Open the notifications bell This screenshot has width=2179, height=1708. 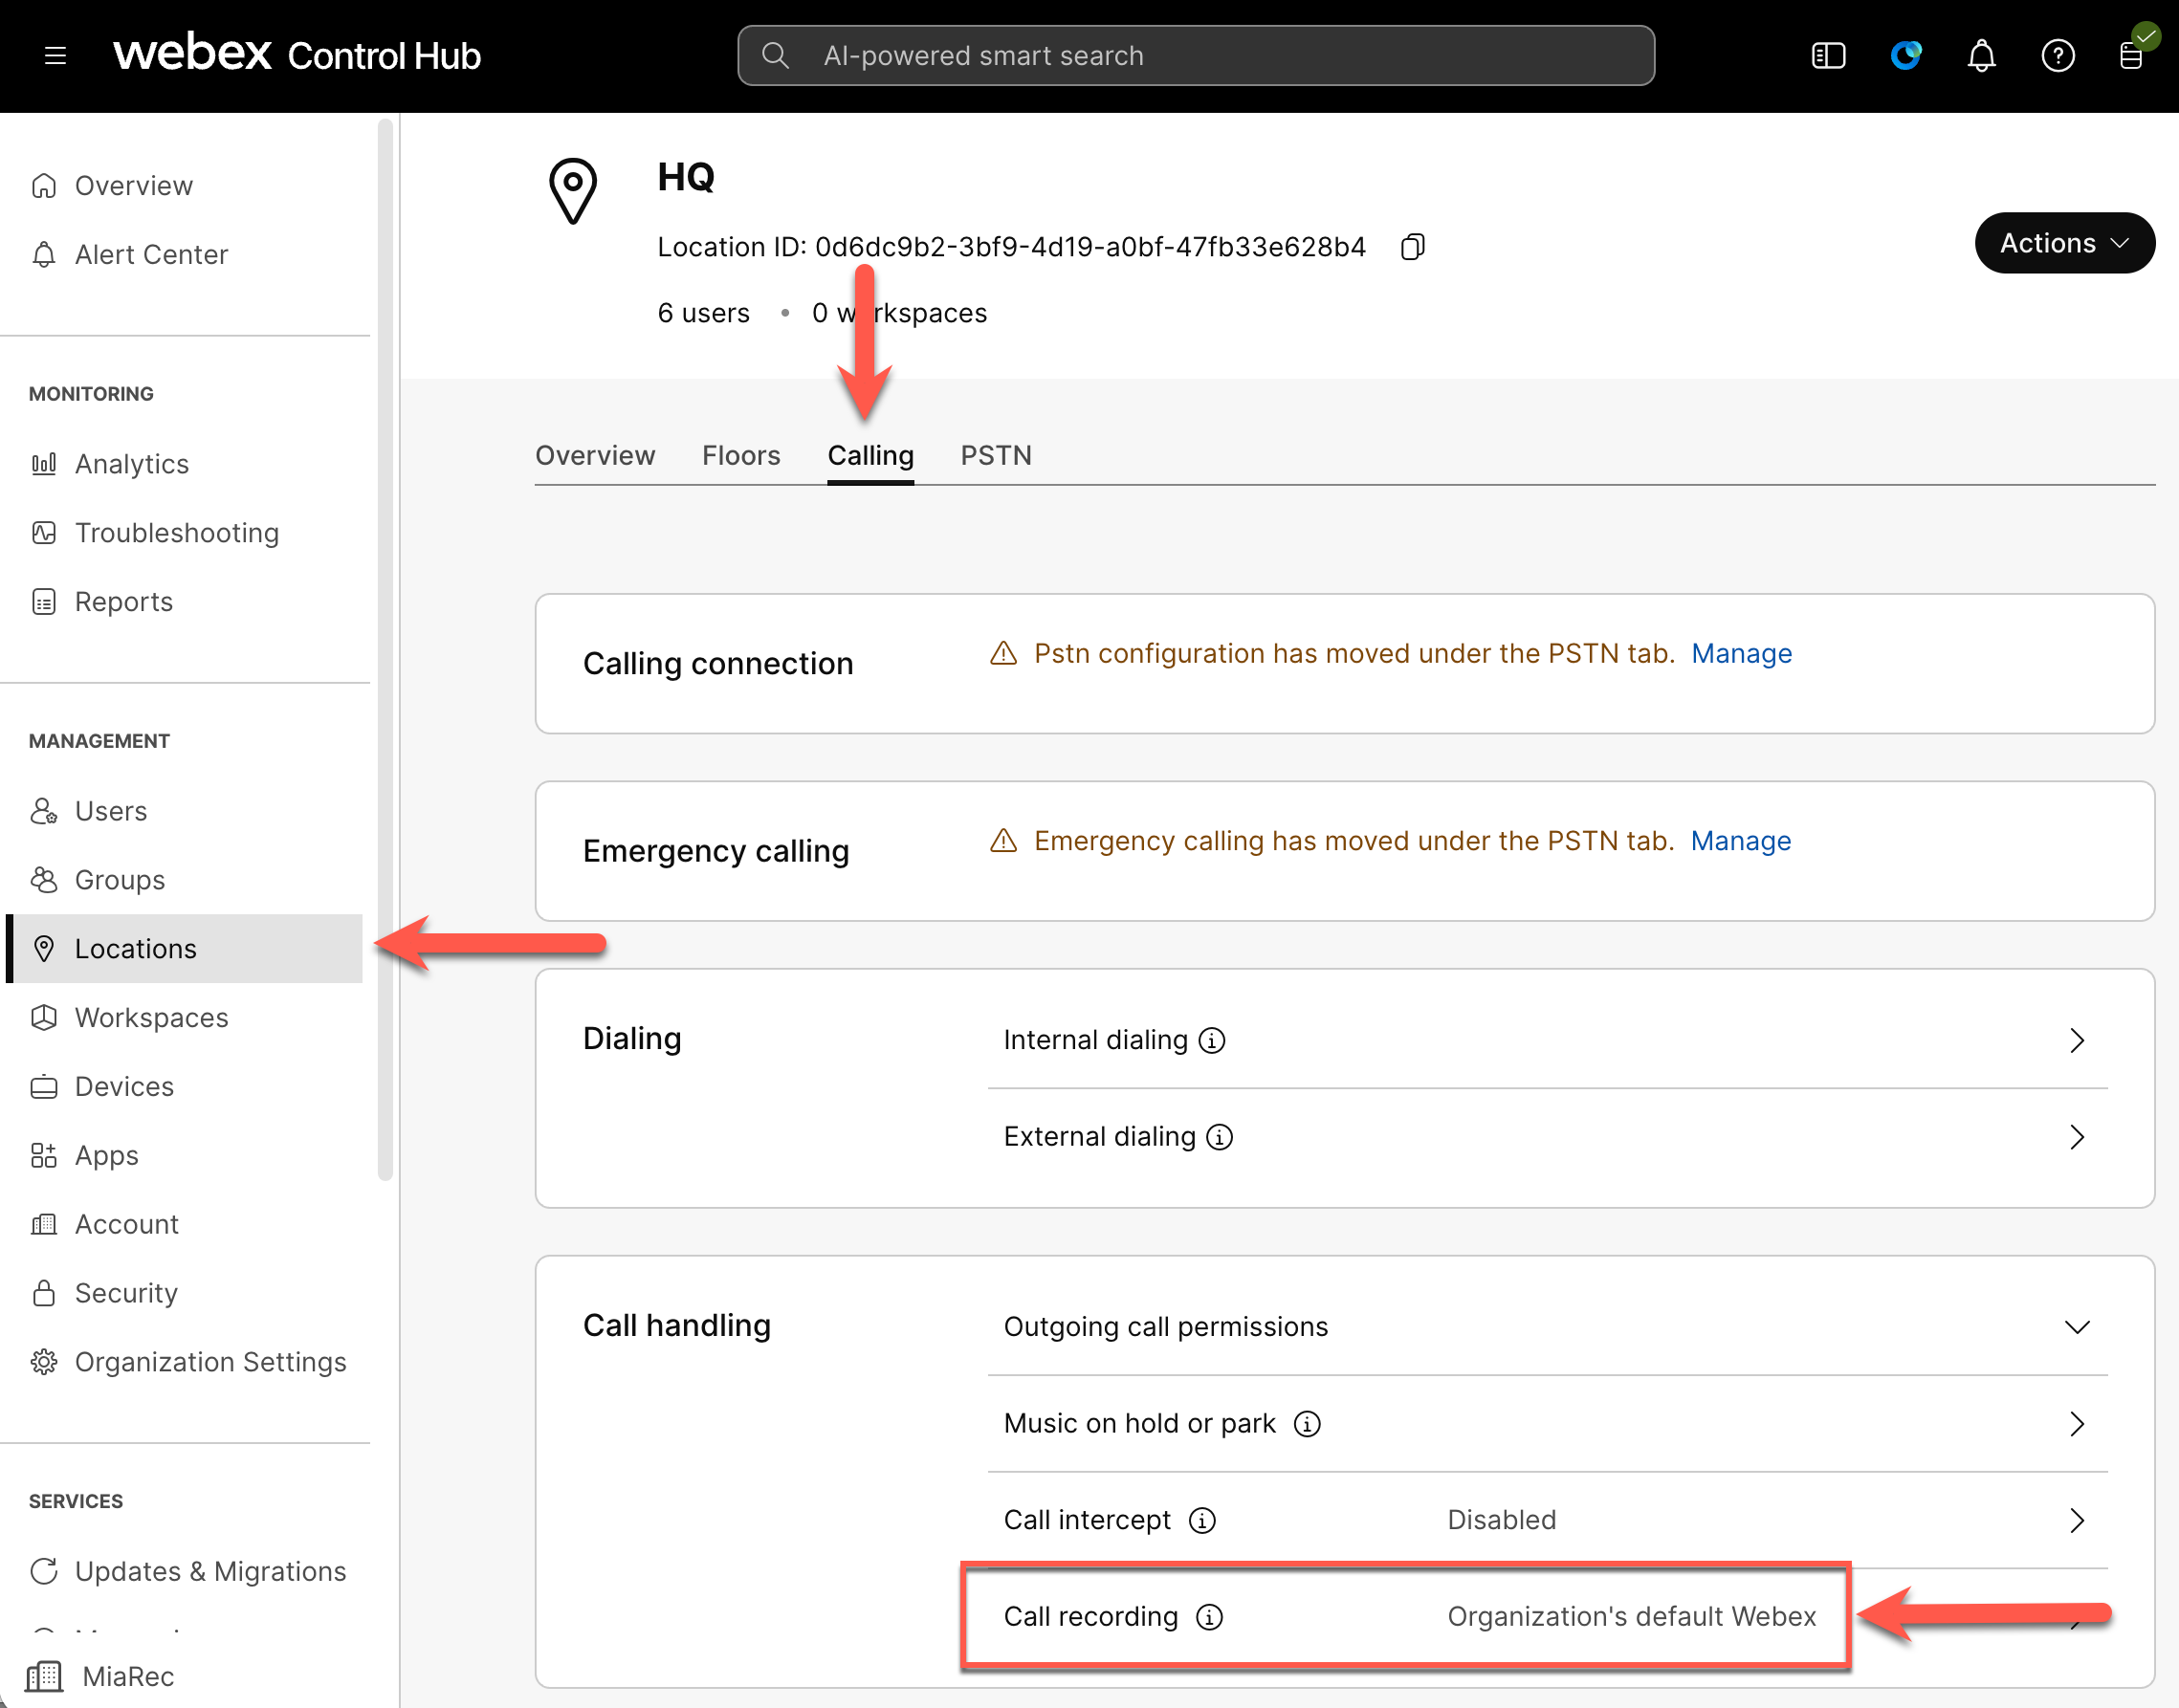click(x=1981, y=55)
